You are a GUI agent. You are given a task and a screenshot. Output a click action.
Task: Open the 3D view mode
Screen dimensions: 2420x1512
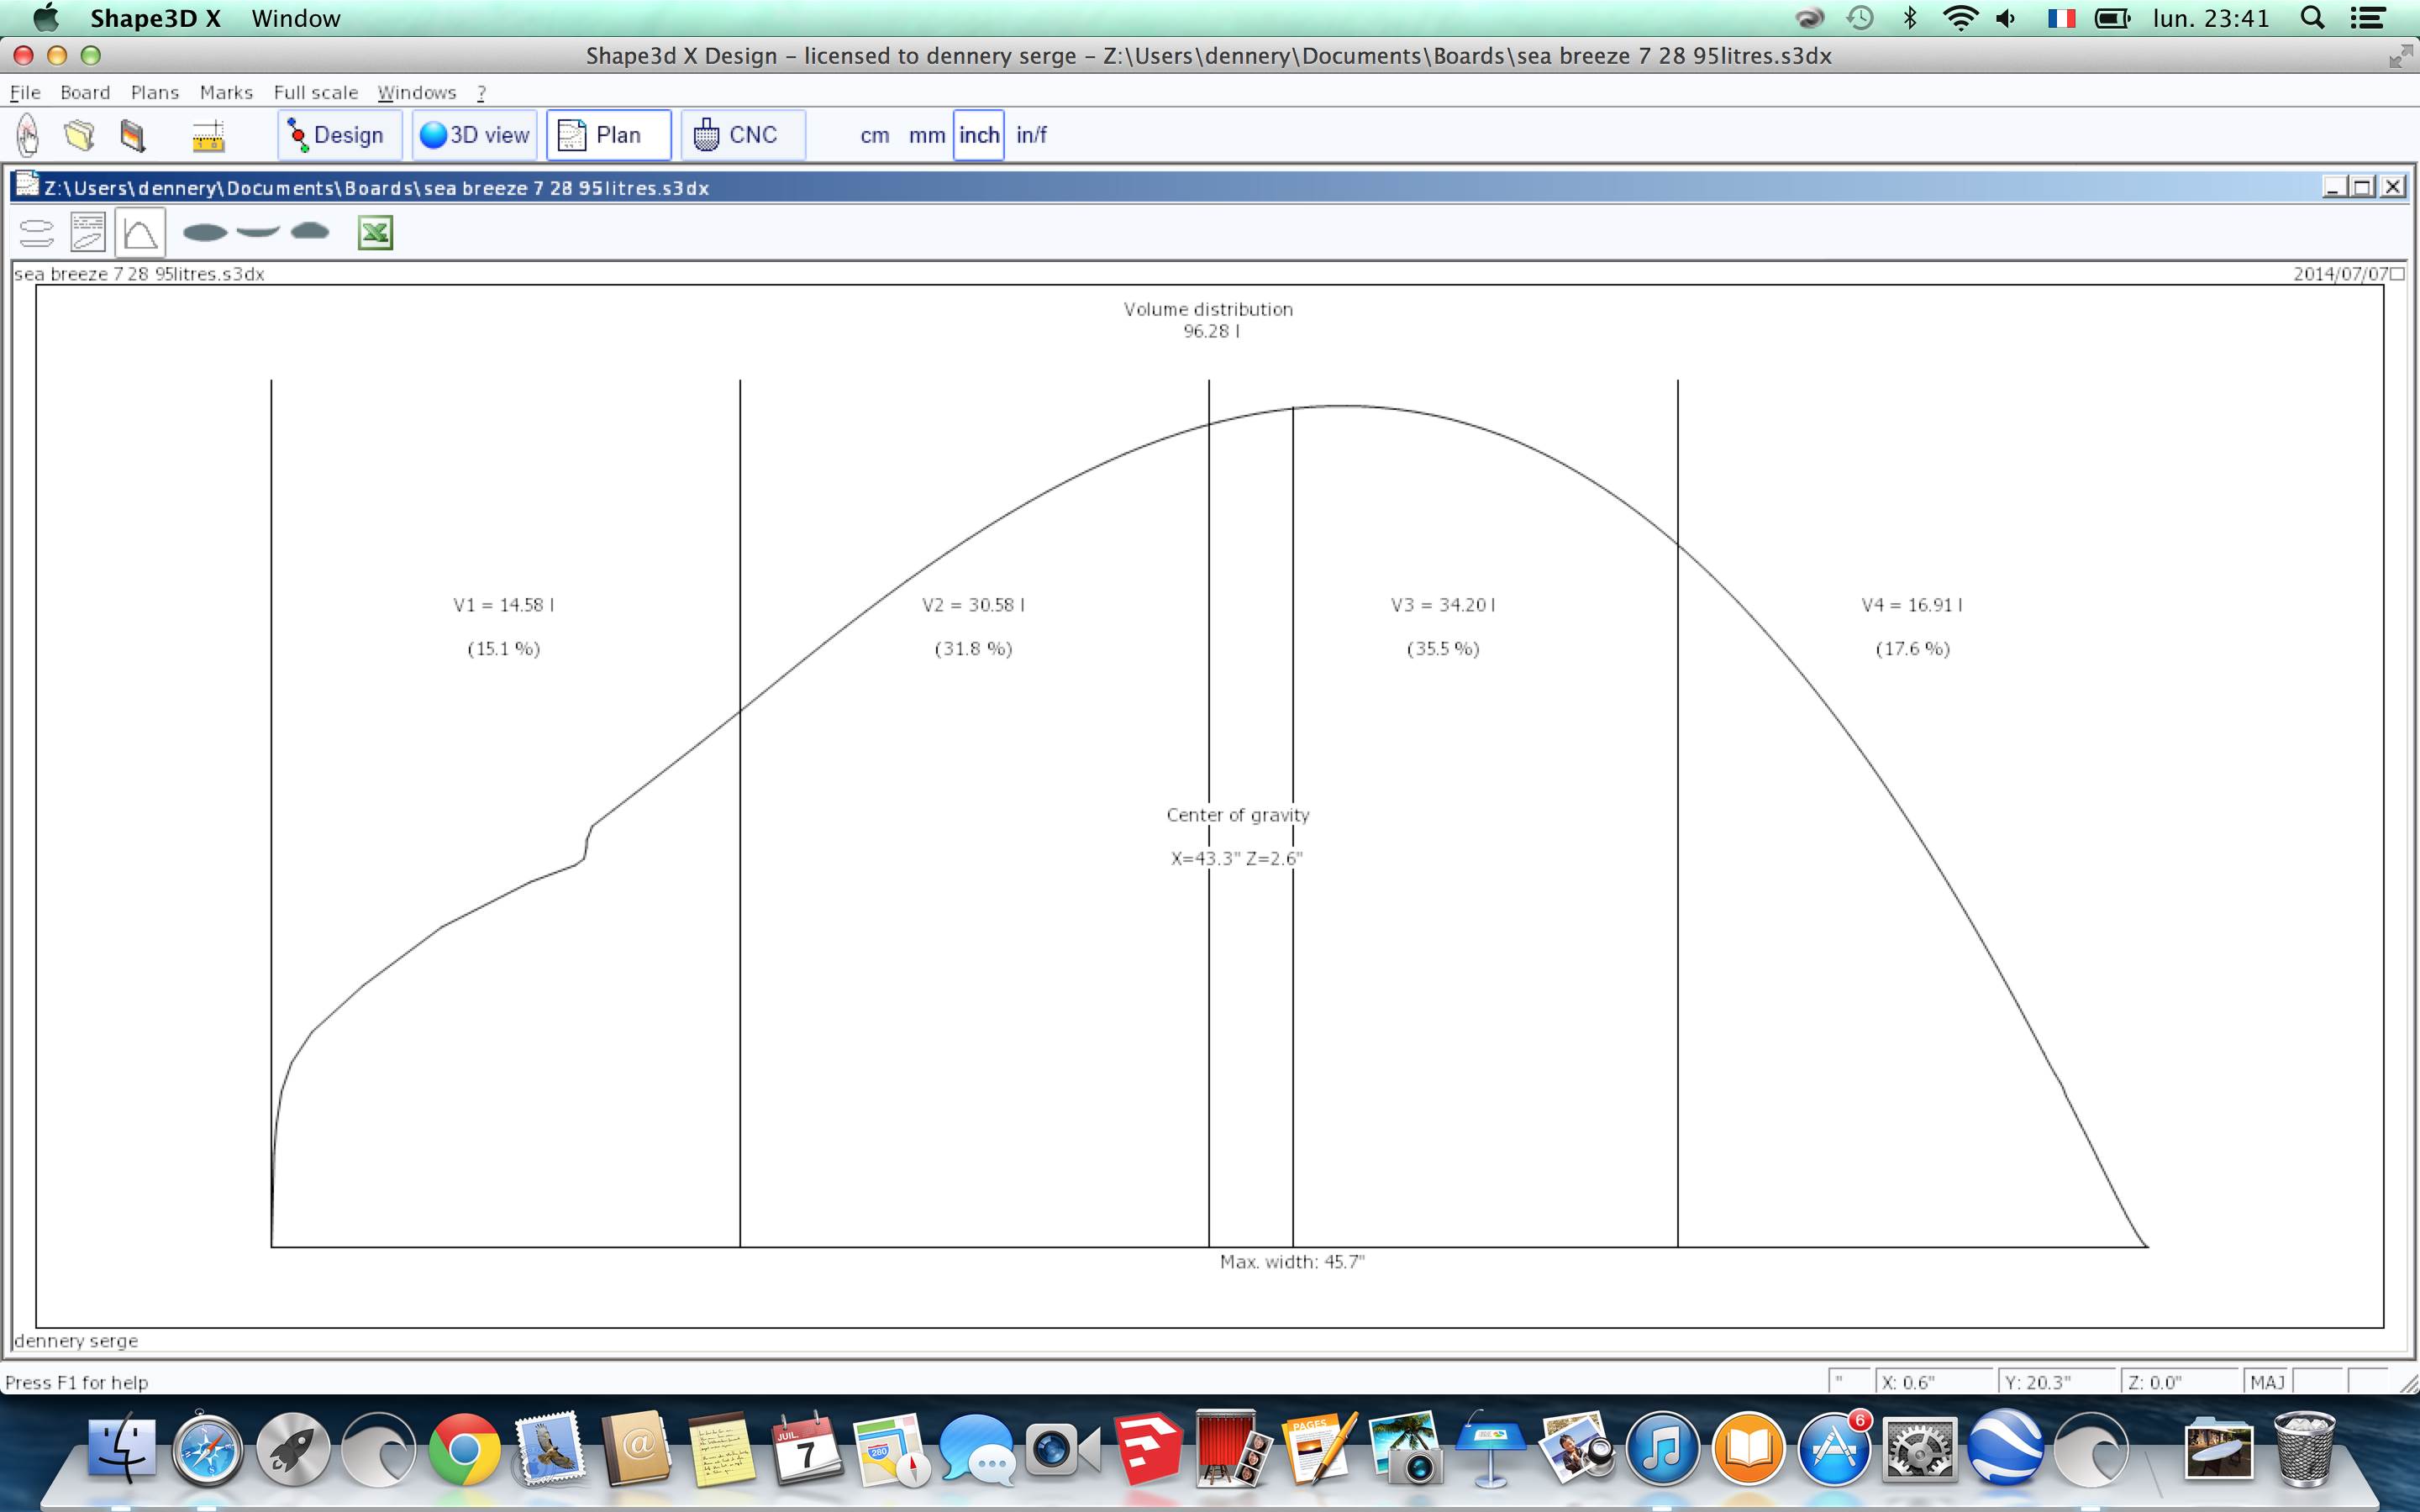click(x=475, y=135)
